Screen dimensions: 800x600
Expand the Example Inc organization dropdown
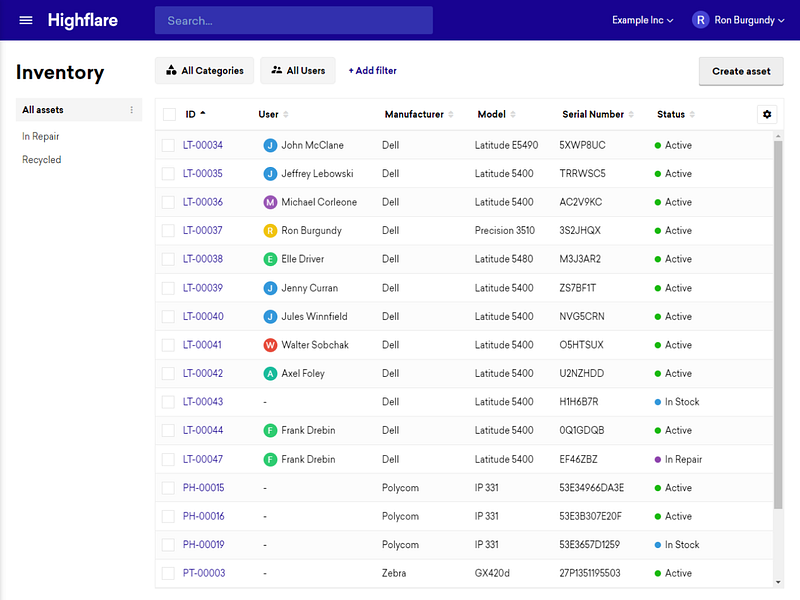[x=642, y=20]
